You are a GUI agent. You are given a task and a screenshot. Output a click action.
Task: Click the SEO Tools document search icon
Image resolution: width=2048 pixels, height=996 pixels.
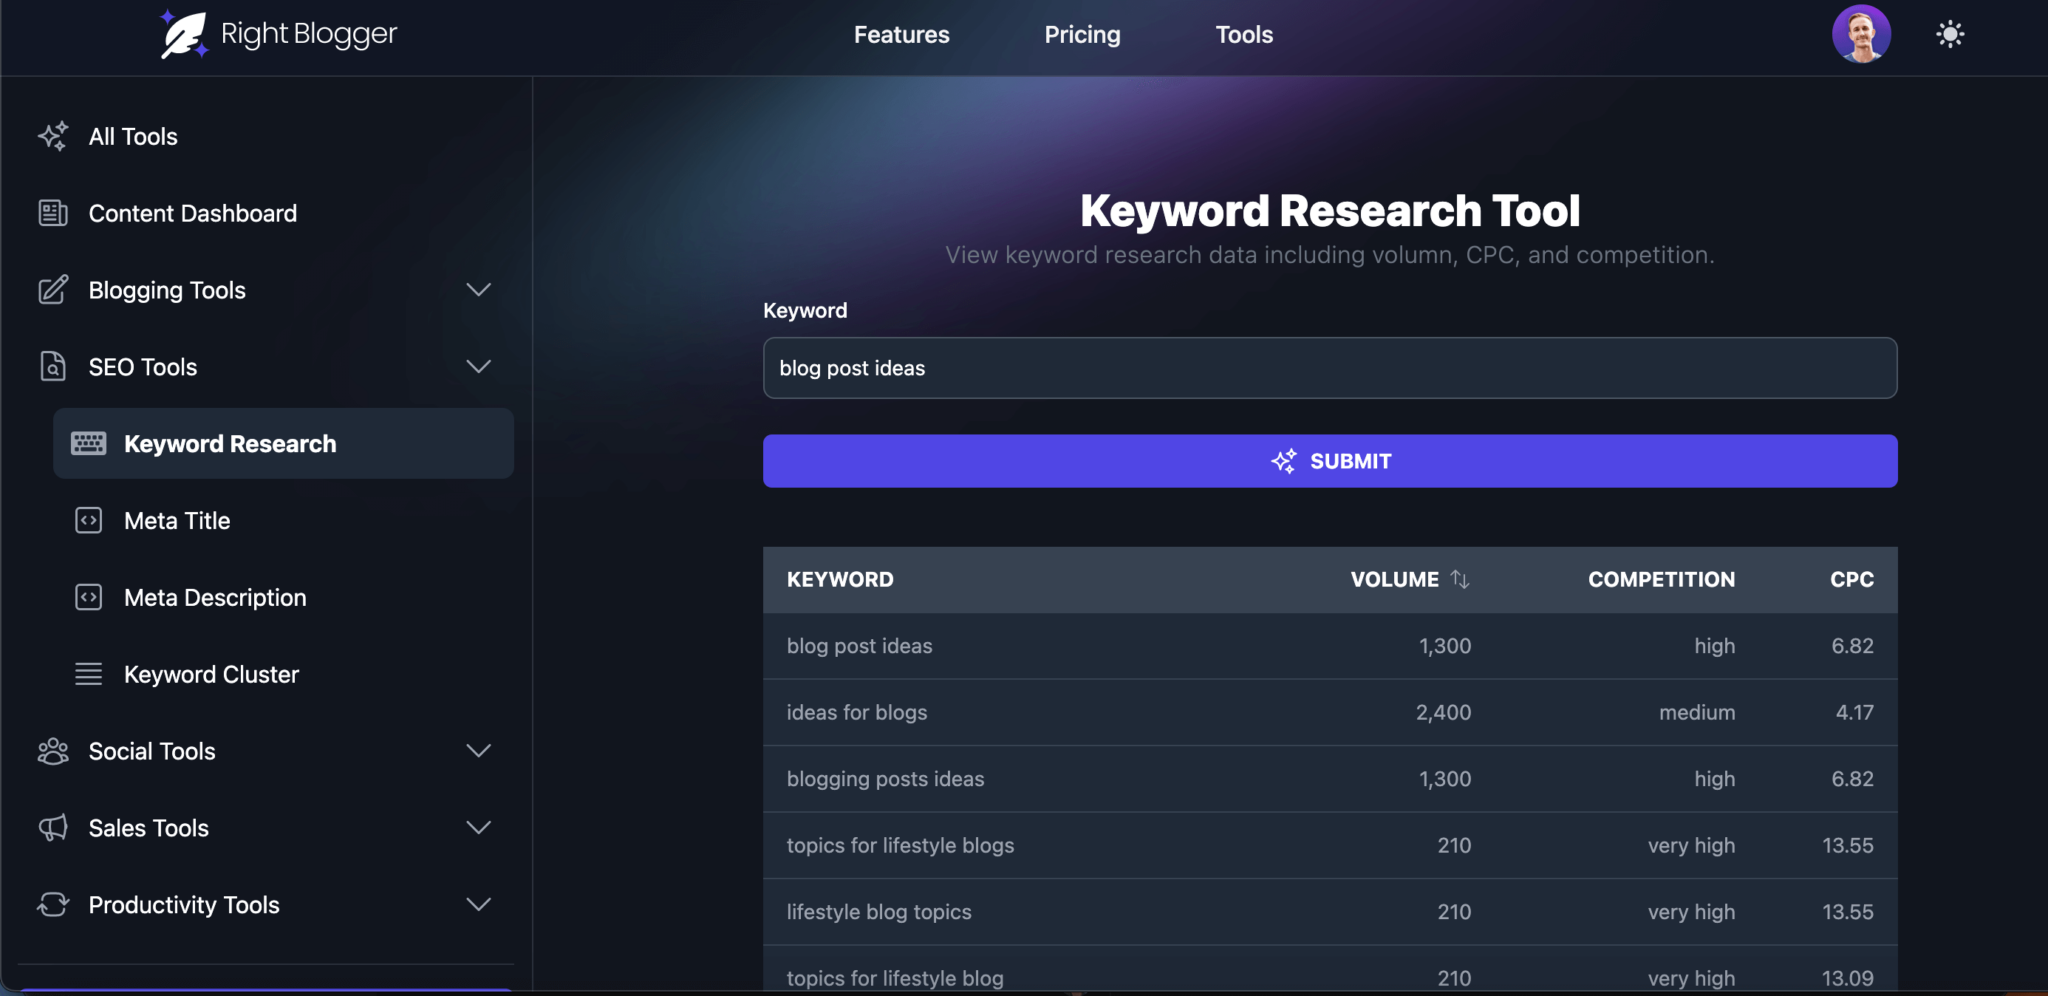53,367
